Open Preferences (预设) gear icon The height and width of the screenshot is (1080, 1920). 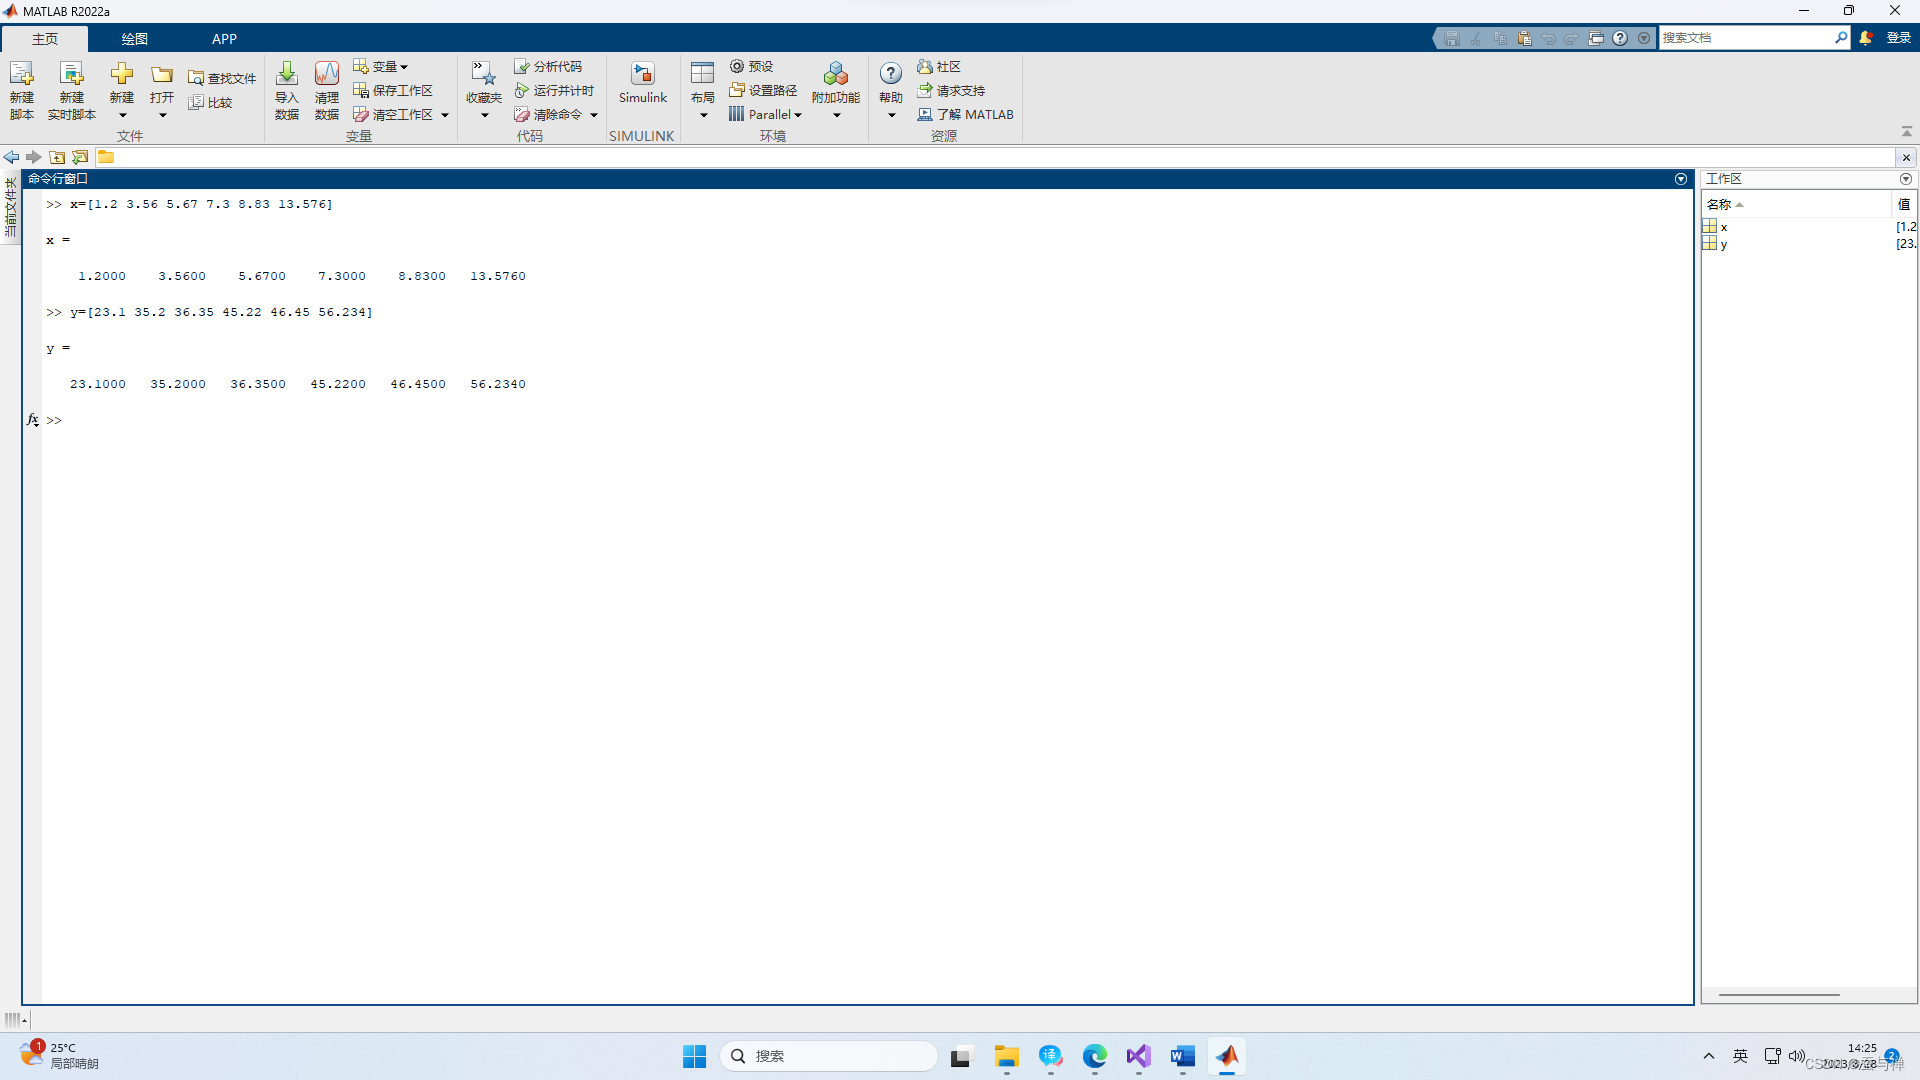[x=737, y=66]
